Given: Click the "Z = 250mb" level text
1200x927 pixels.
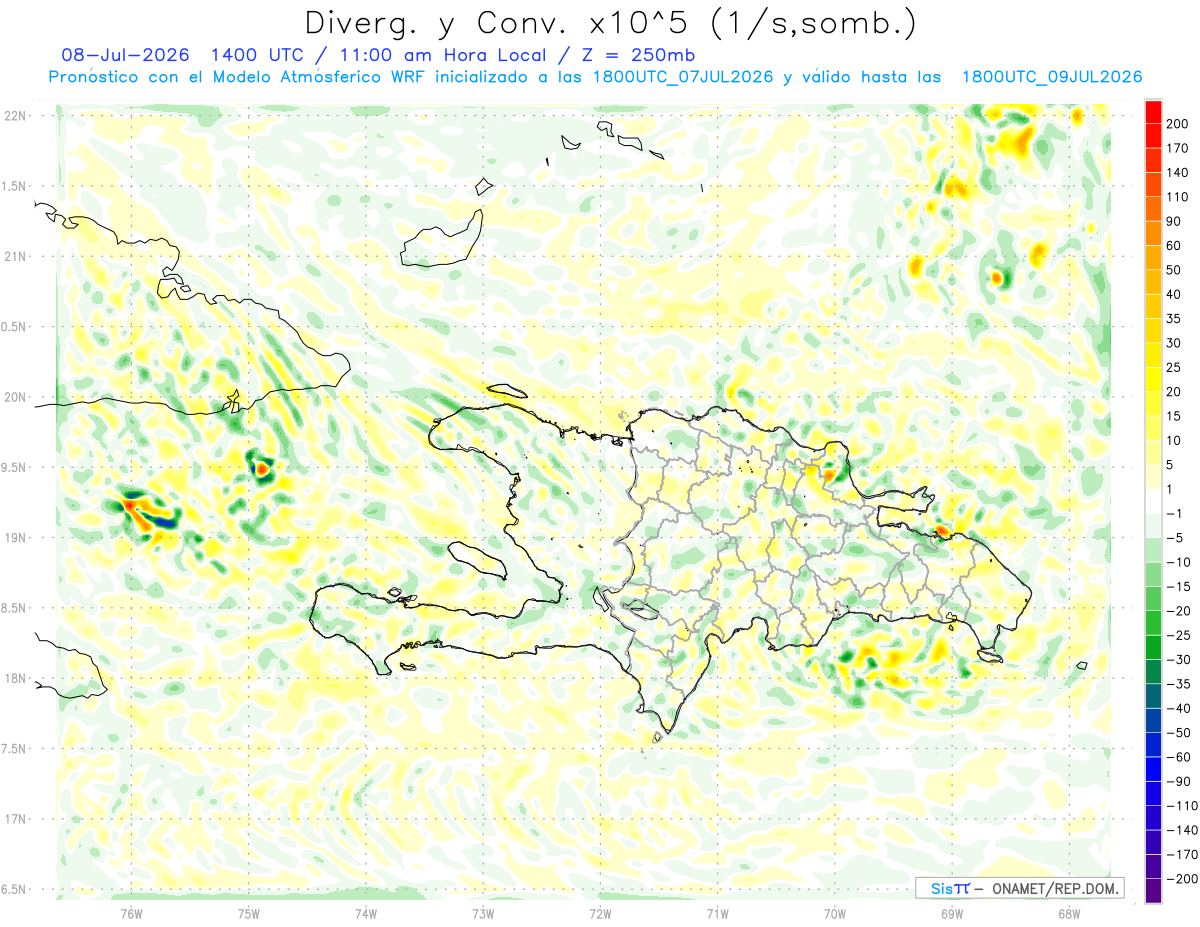Looking at the screenshot, I should (638, 55).
